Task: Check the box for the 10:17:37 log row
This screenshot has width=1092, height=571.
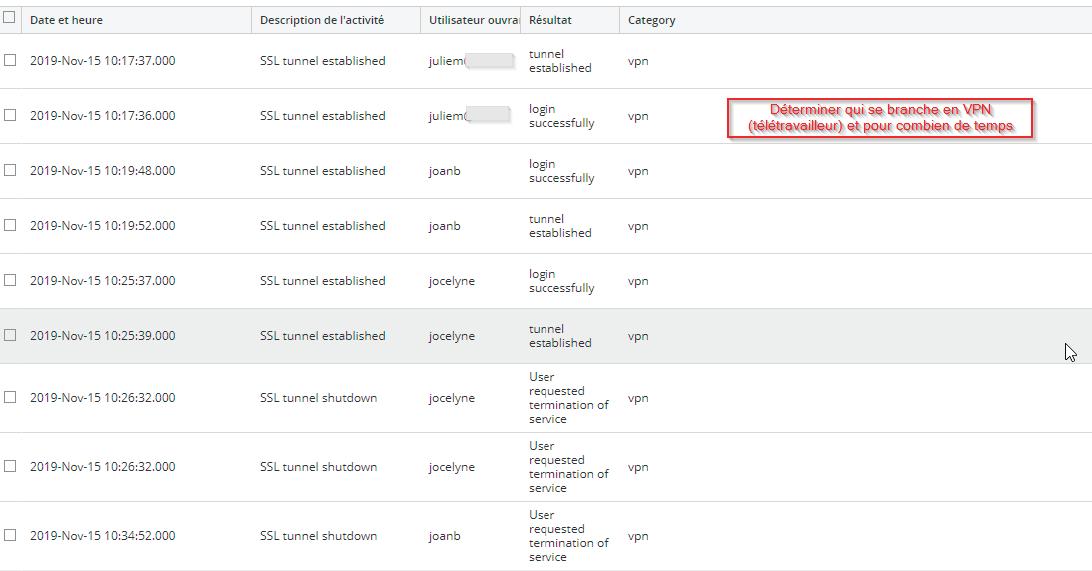Action: [10, 60]
